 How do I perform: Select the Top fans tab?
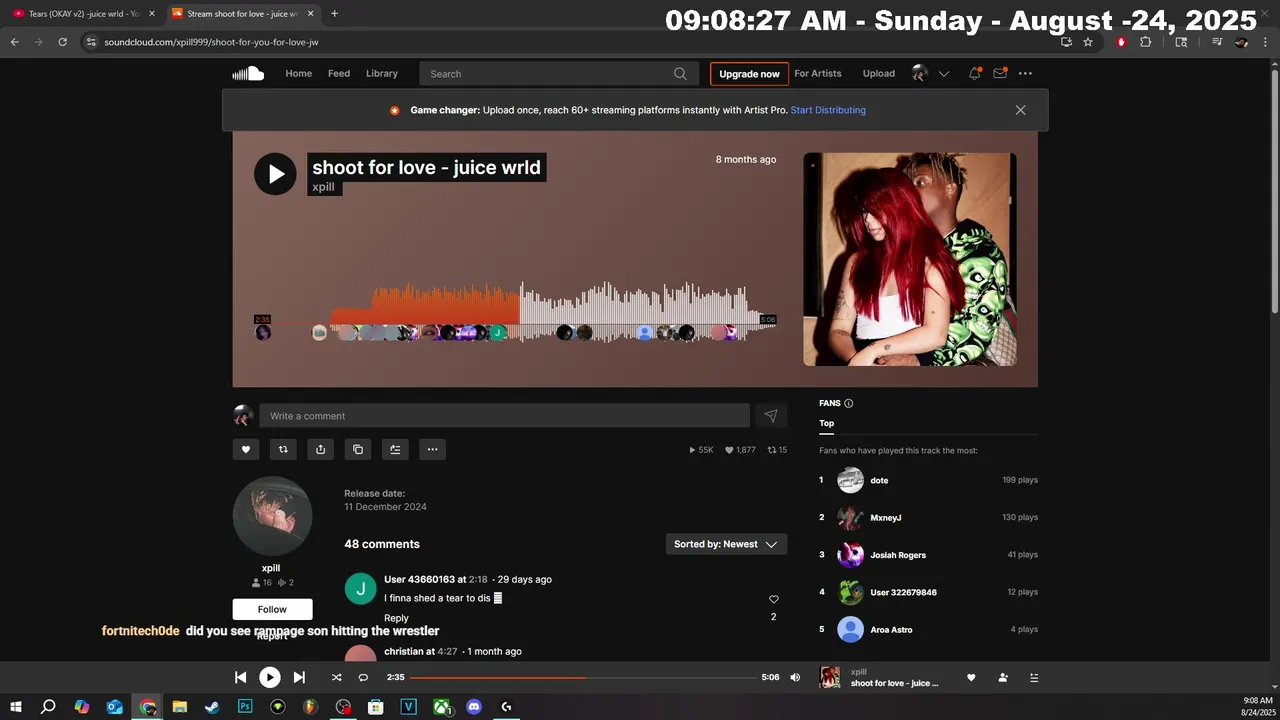click(826, 423)
